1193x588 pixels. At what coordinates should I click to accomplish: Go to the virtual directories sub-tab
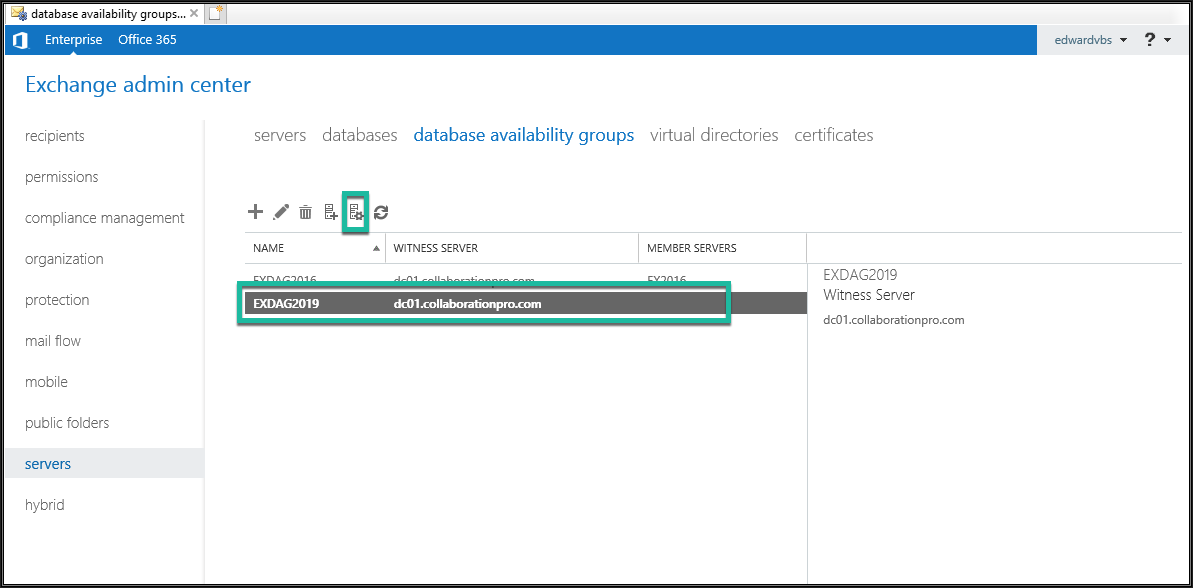click(x=714, y=135)
